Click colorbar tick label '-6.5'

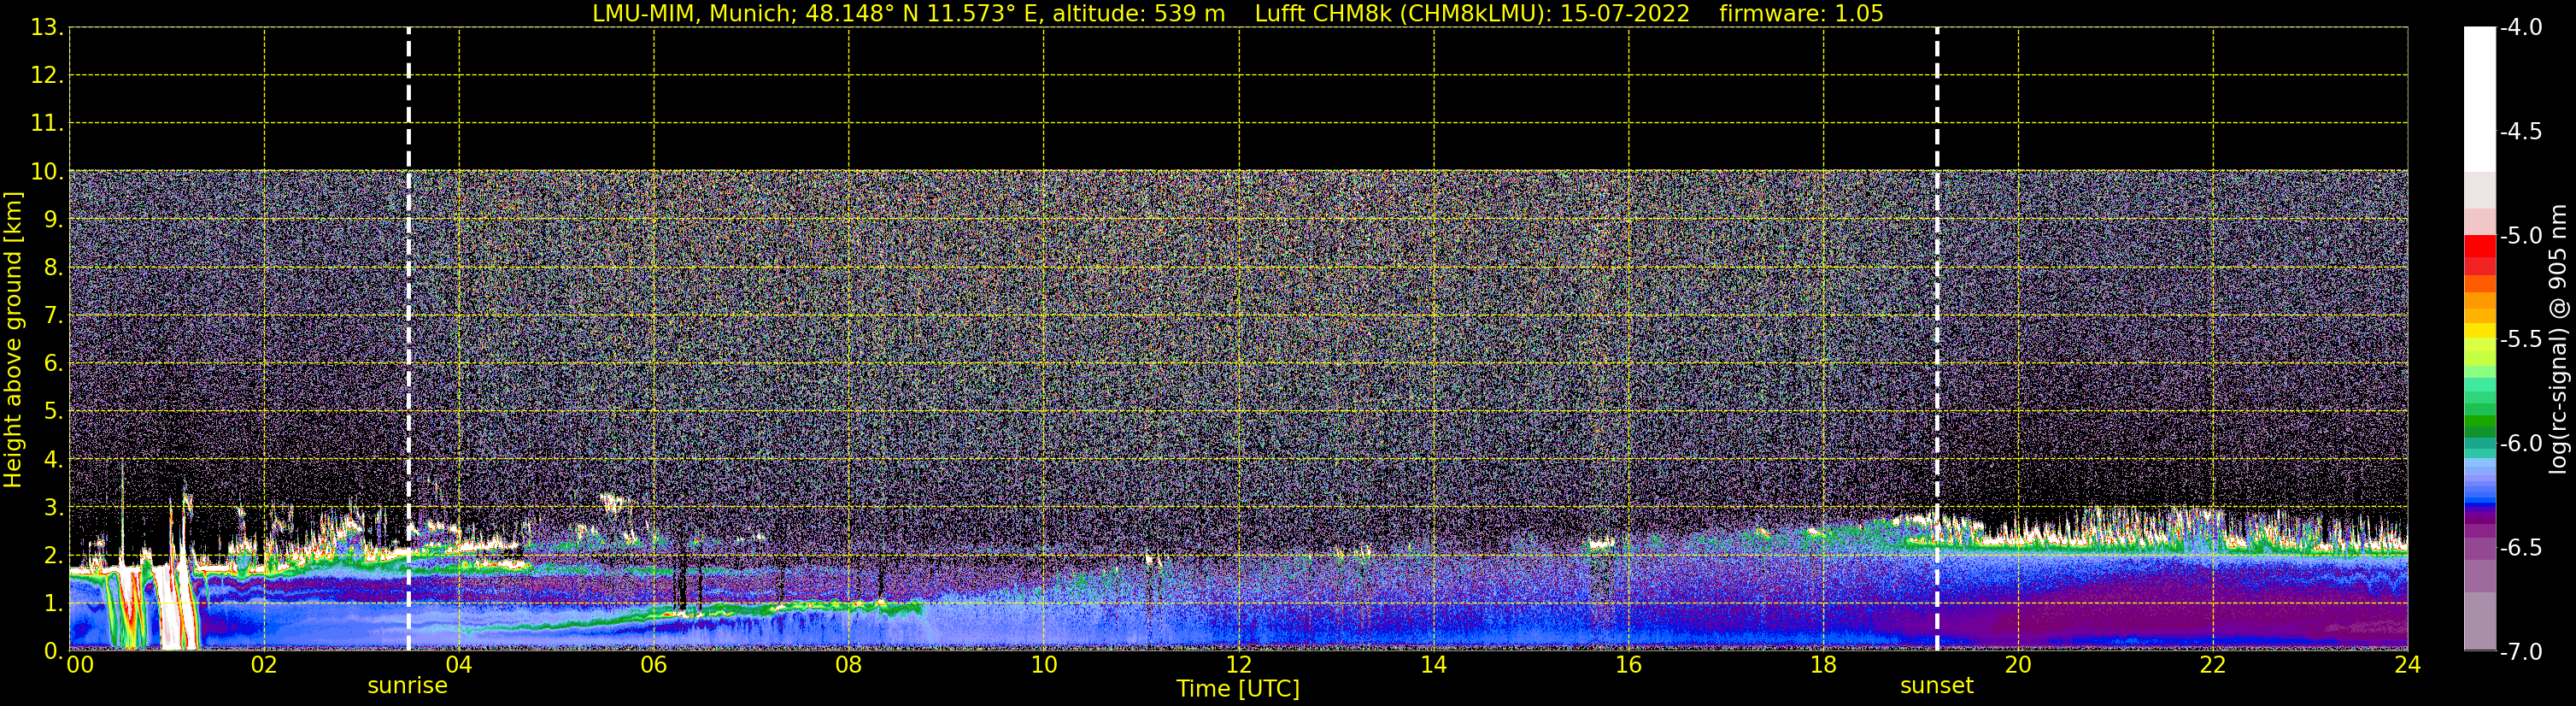pyautogui.click(x=2520, y=548)
